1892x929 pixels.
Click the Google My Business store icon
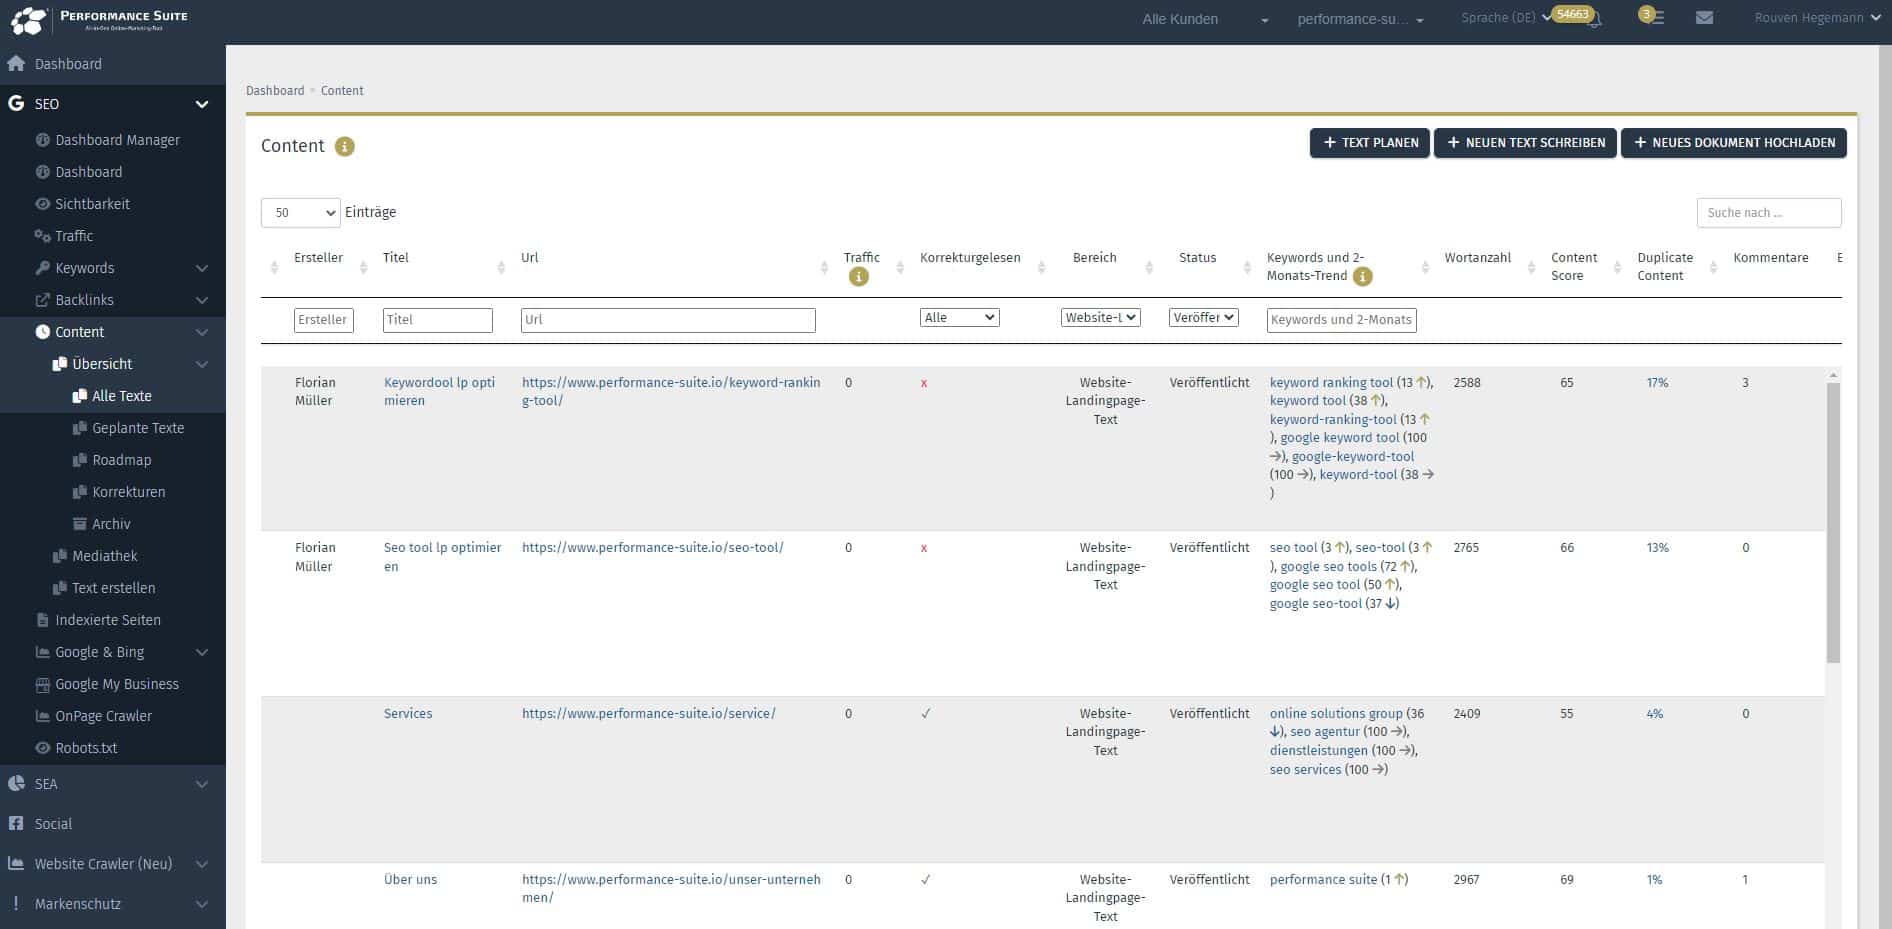pos(42,685)
